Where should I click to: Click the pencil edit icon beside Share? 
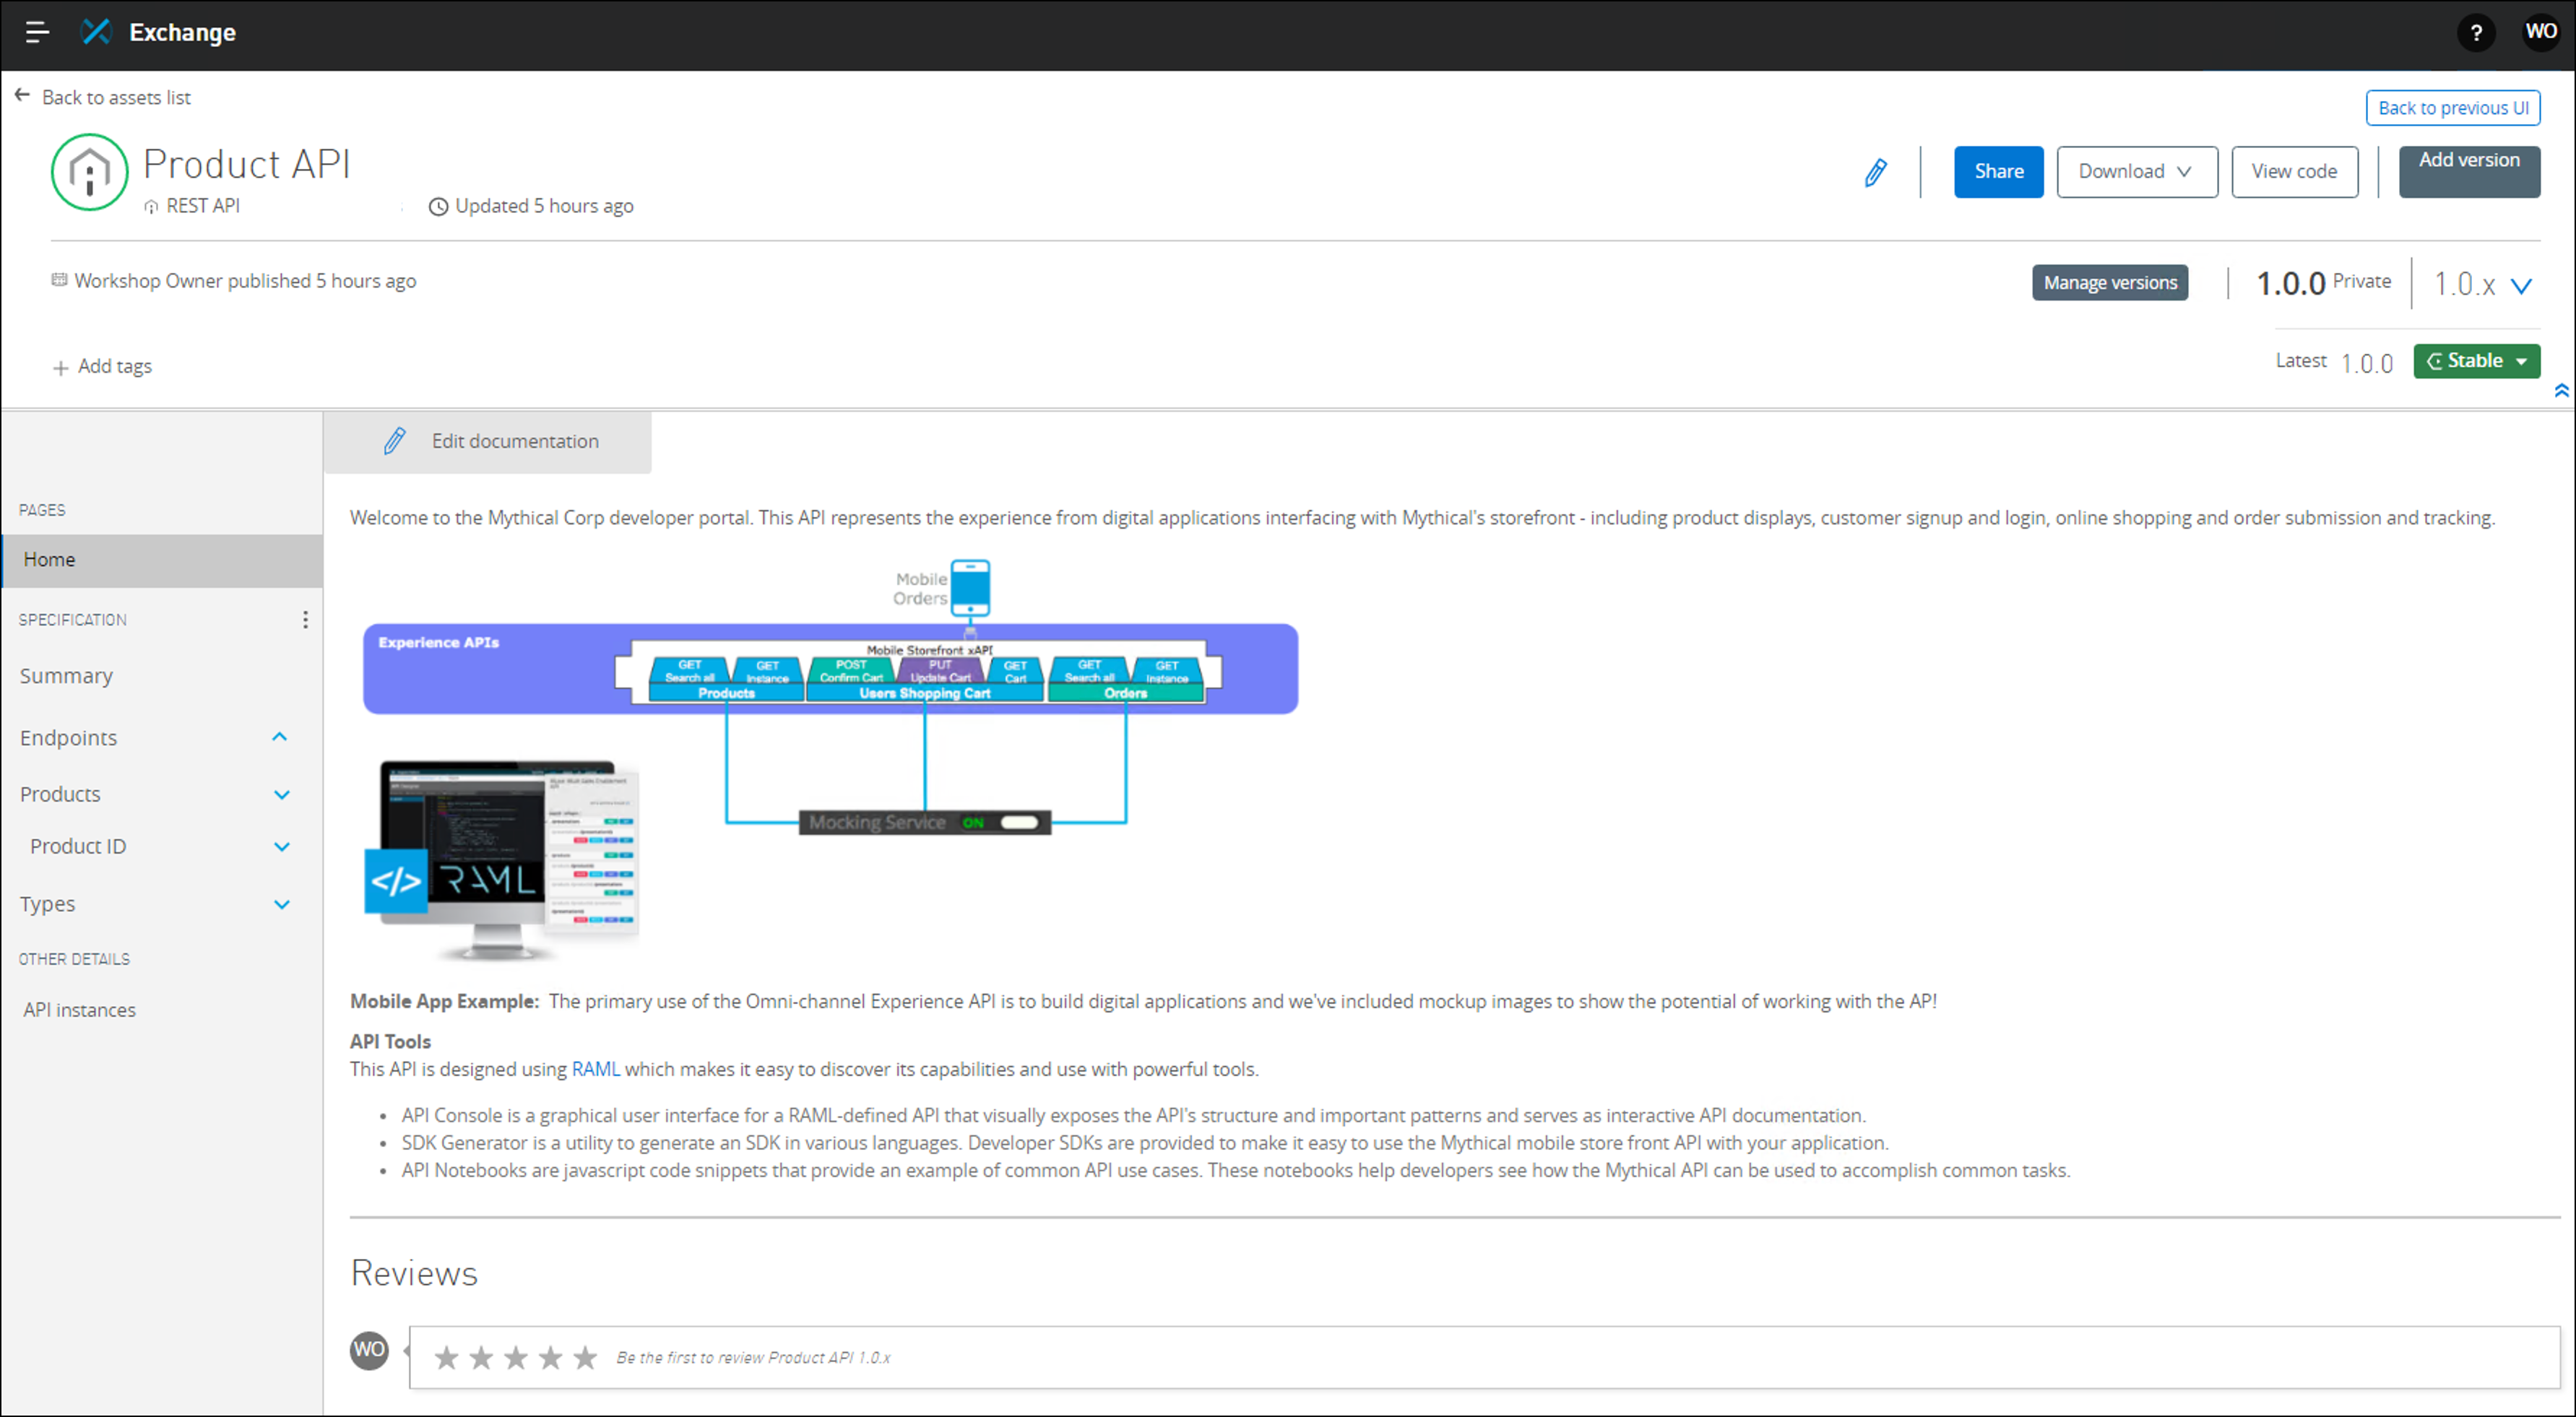(x=1876, y=172)
